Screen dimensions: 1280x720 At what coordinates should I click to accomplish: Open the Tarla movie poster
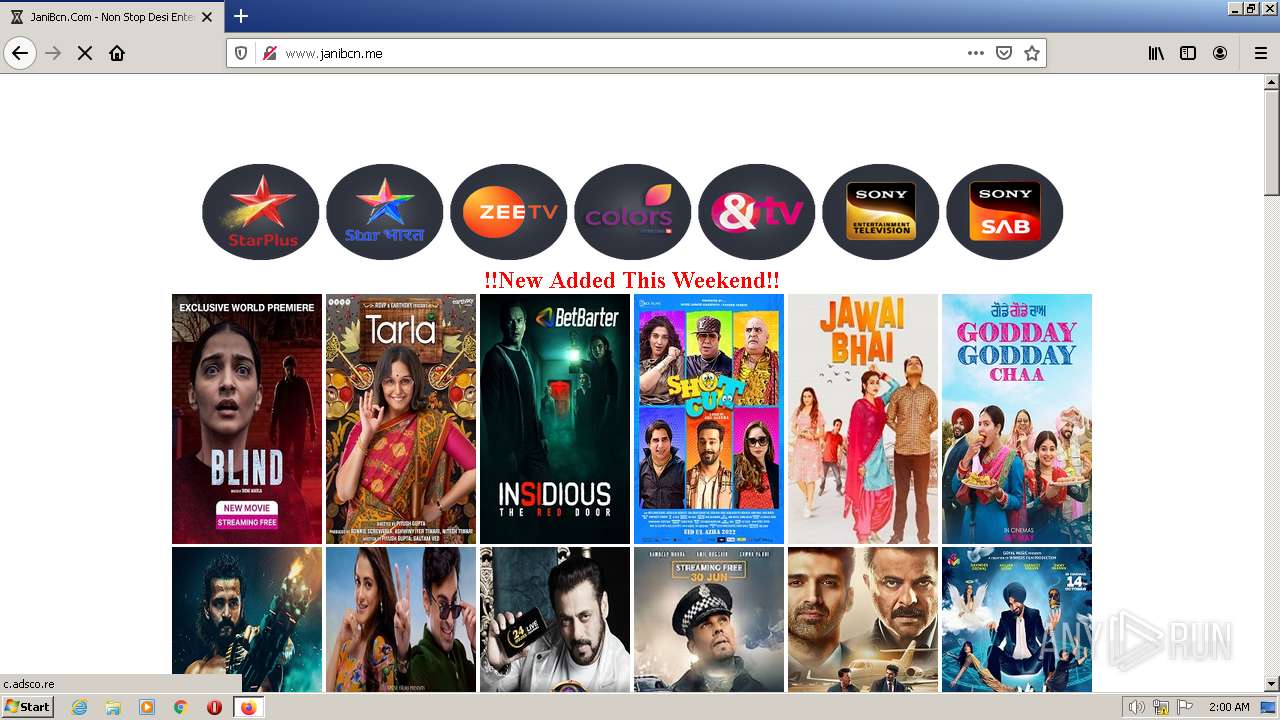[401, 419]
